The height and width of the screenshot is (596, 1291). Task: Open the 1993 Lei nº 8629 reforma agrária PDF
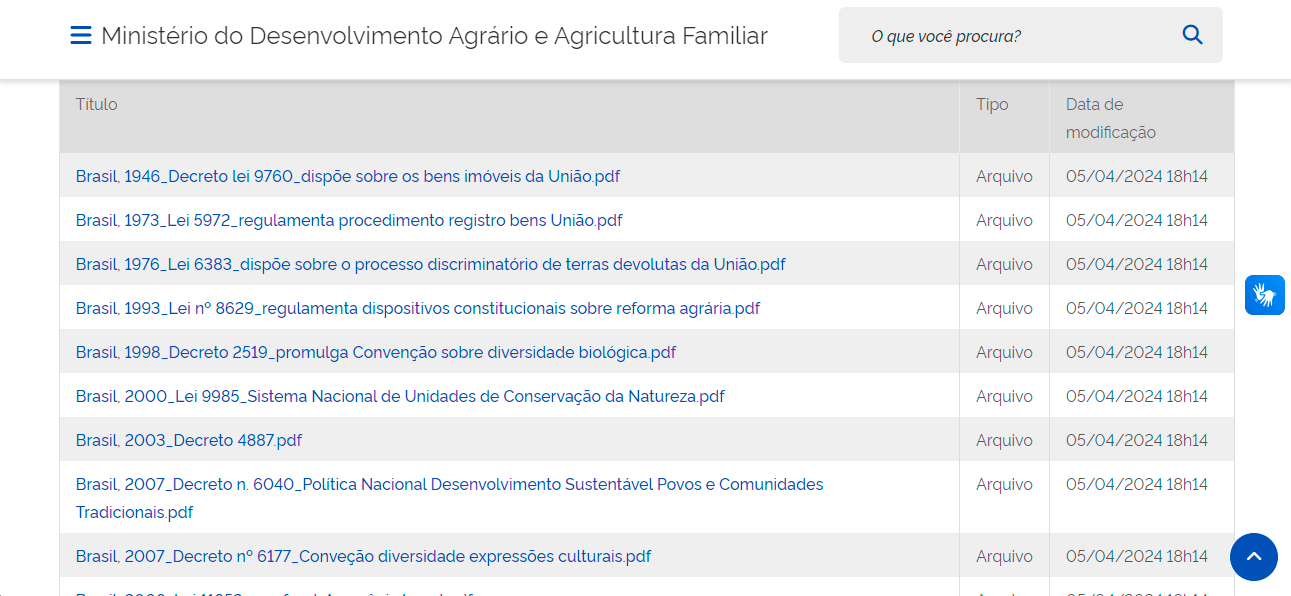point(417,309)
